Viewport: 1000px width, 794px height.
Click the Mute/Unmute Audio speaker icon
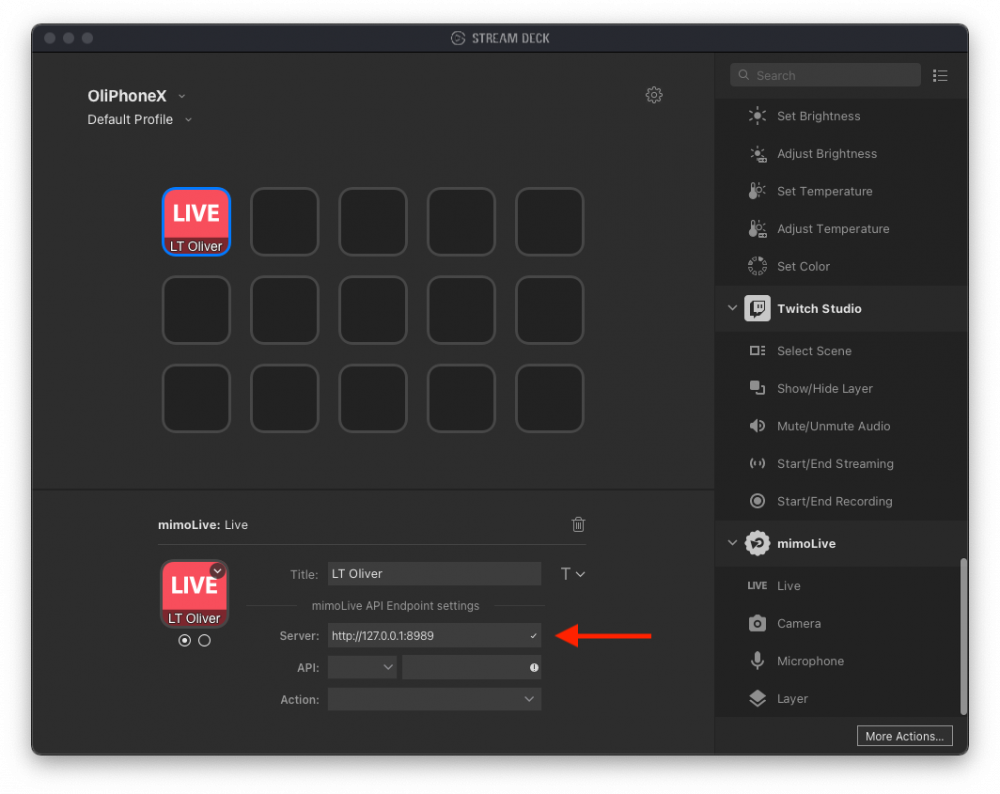click(x=757, y=426)
